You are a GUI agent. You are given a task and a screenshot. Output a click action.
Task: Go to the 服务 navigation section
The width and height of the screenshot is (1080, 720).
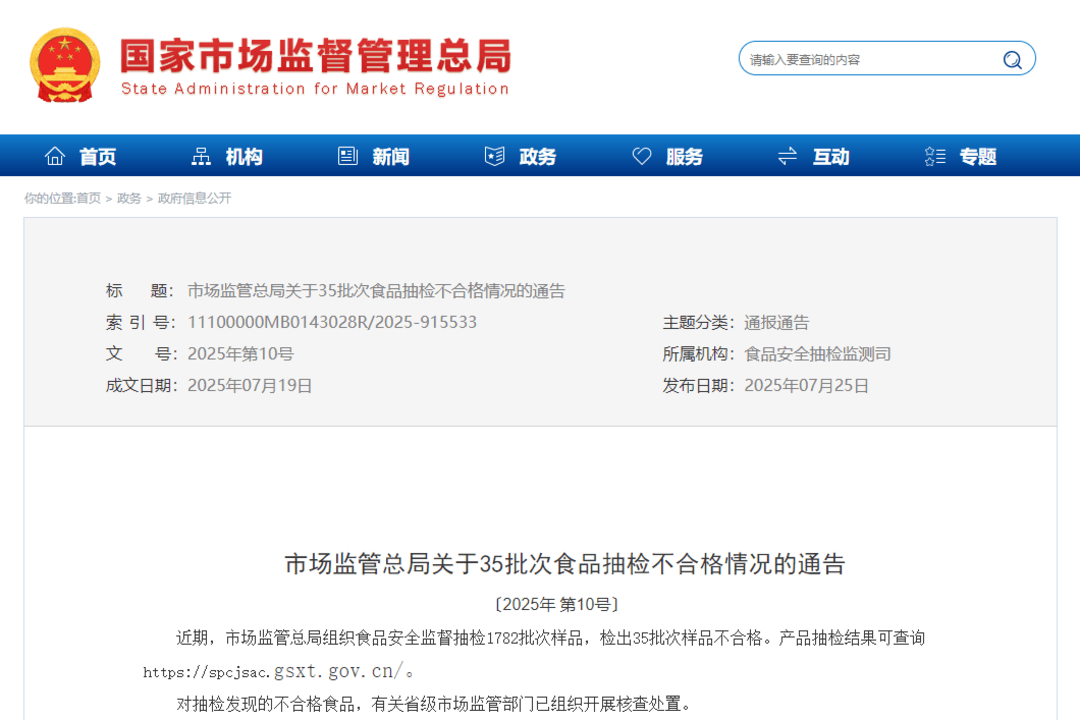click(x=684, y=157)
